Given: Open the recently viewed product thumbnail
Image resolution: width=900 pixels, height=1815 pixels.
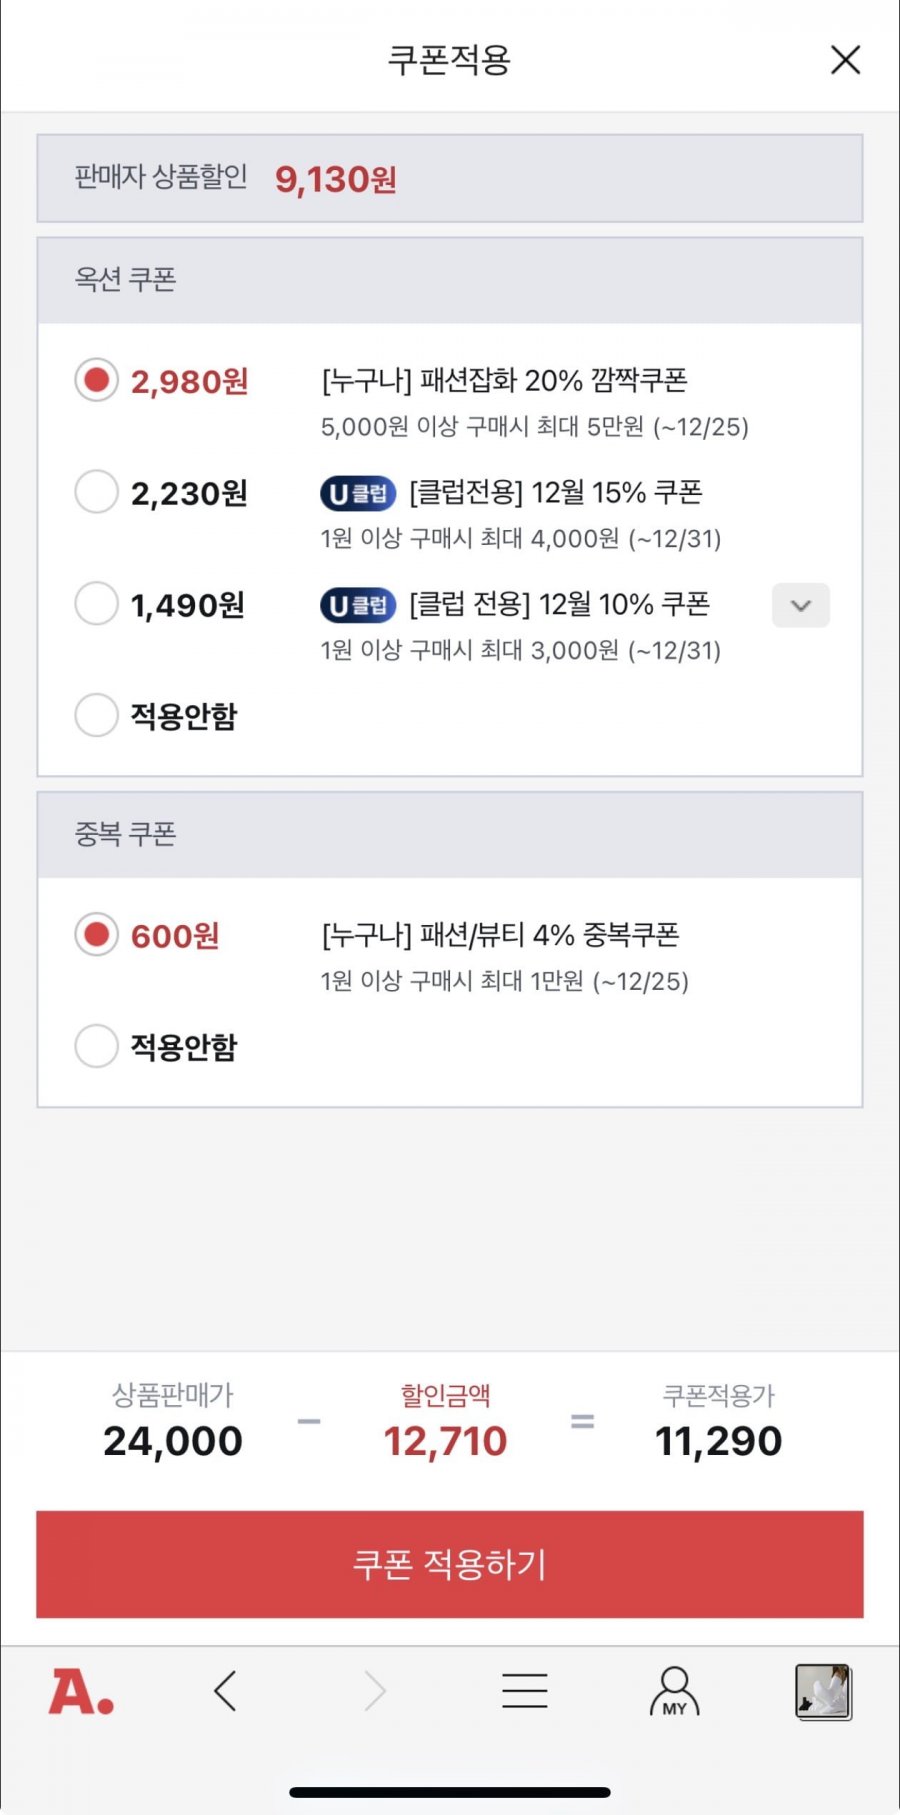Looking at the screenshot, I should 823,1691.
